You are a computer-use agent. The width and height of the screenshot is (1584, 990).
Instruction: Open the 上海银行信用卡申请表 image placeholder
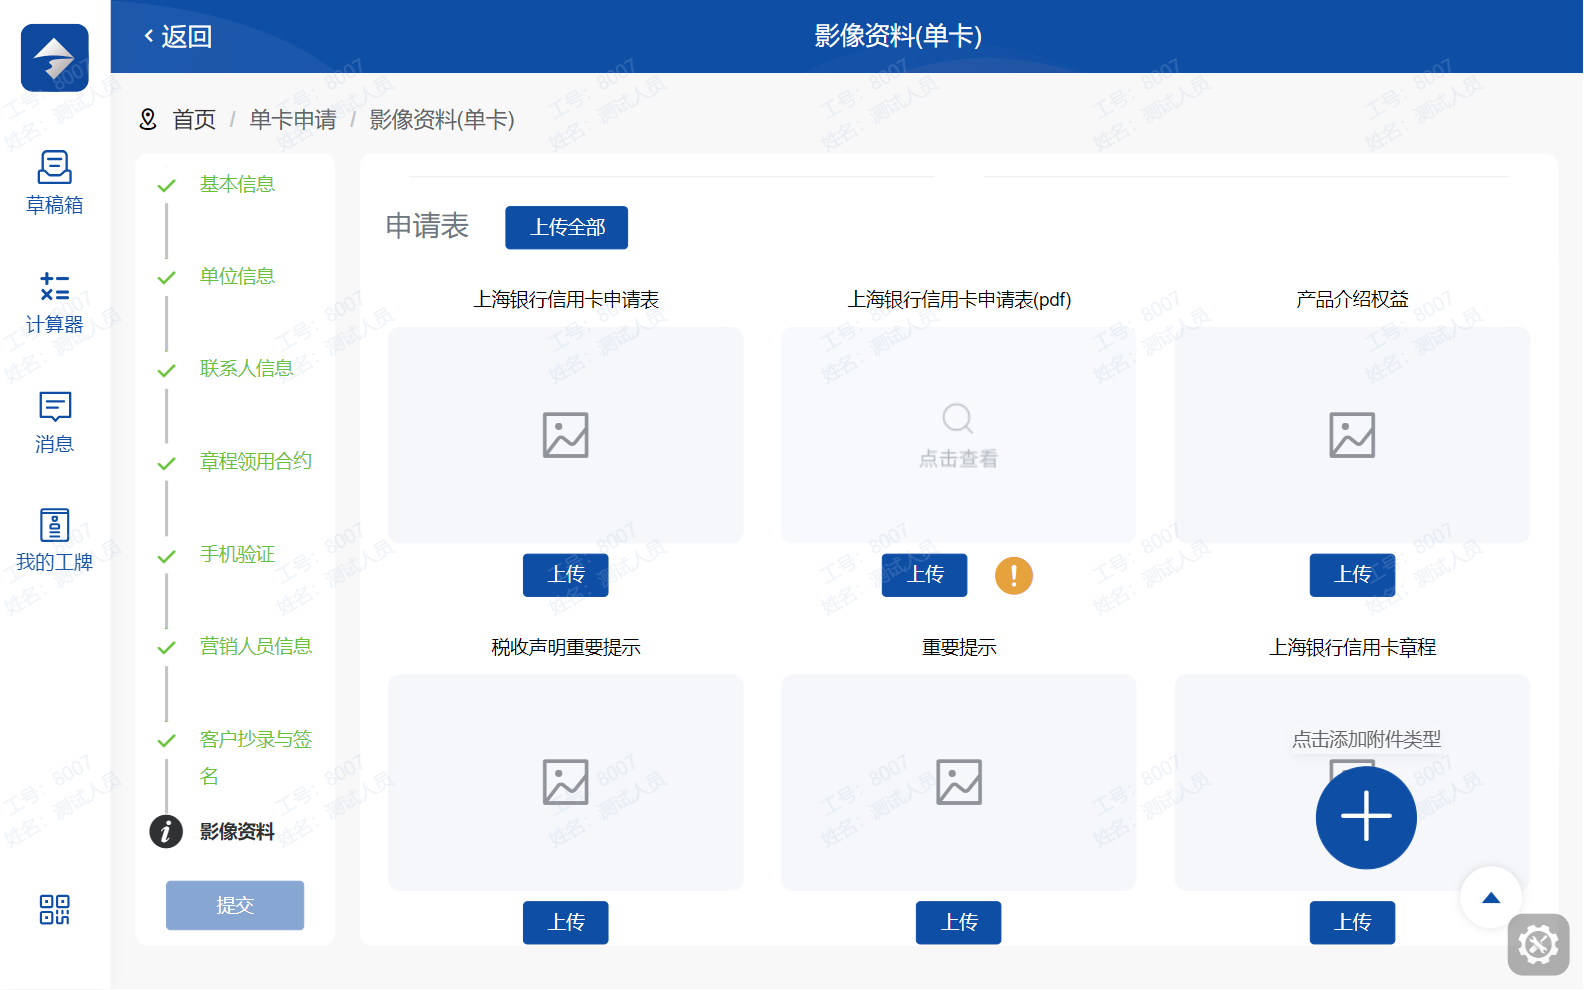click(x=566, y=435)
